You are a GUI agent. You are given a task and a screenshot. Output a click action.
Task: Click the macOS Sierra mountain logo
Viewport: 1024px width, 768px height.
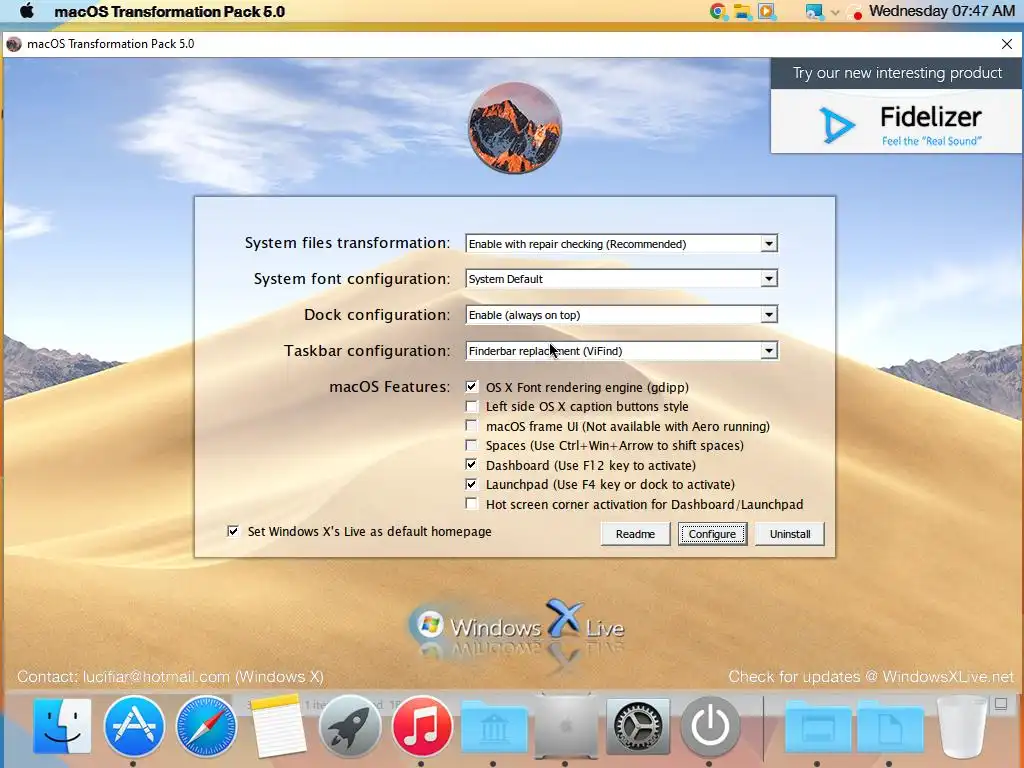[515, 128]
